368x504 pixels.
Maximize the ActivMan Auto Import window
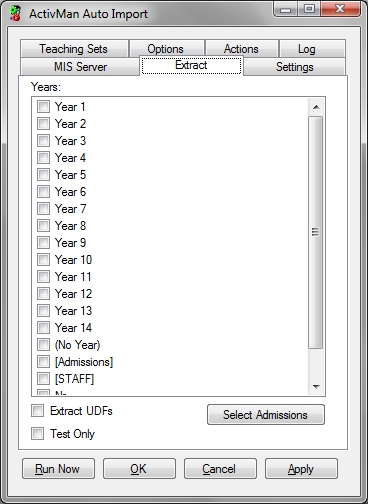tap(309, 9)
